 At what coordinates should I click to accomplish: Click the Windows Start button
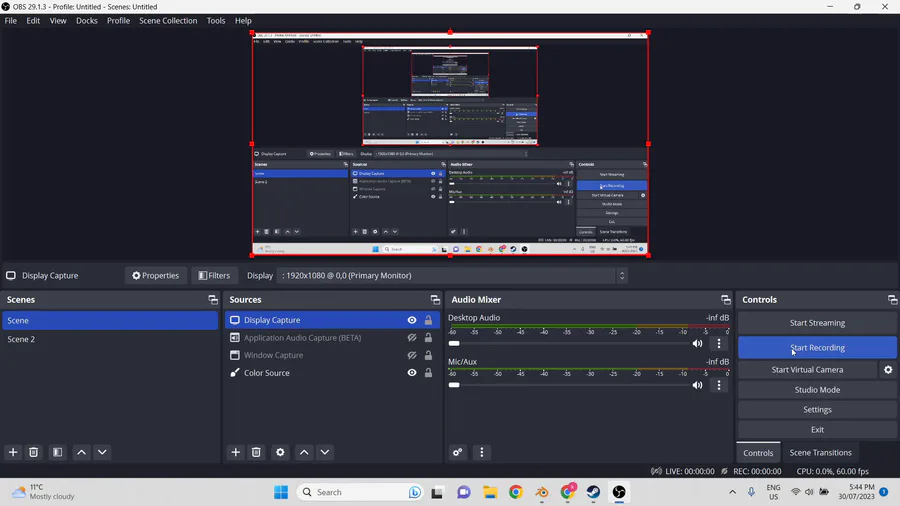(281, 492)
